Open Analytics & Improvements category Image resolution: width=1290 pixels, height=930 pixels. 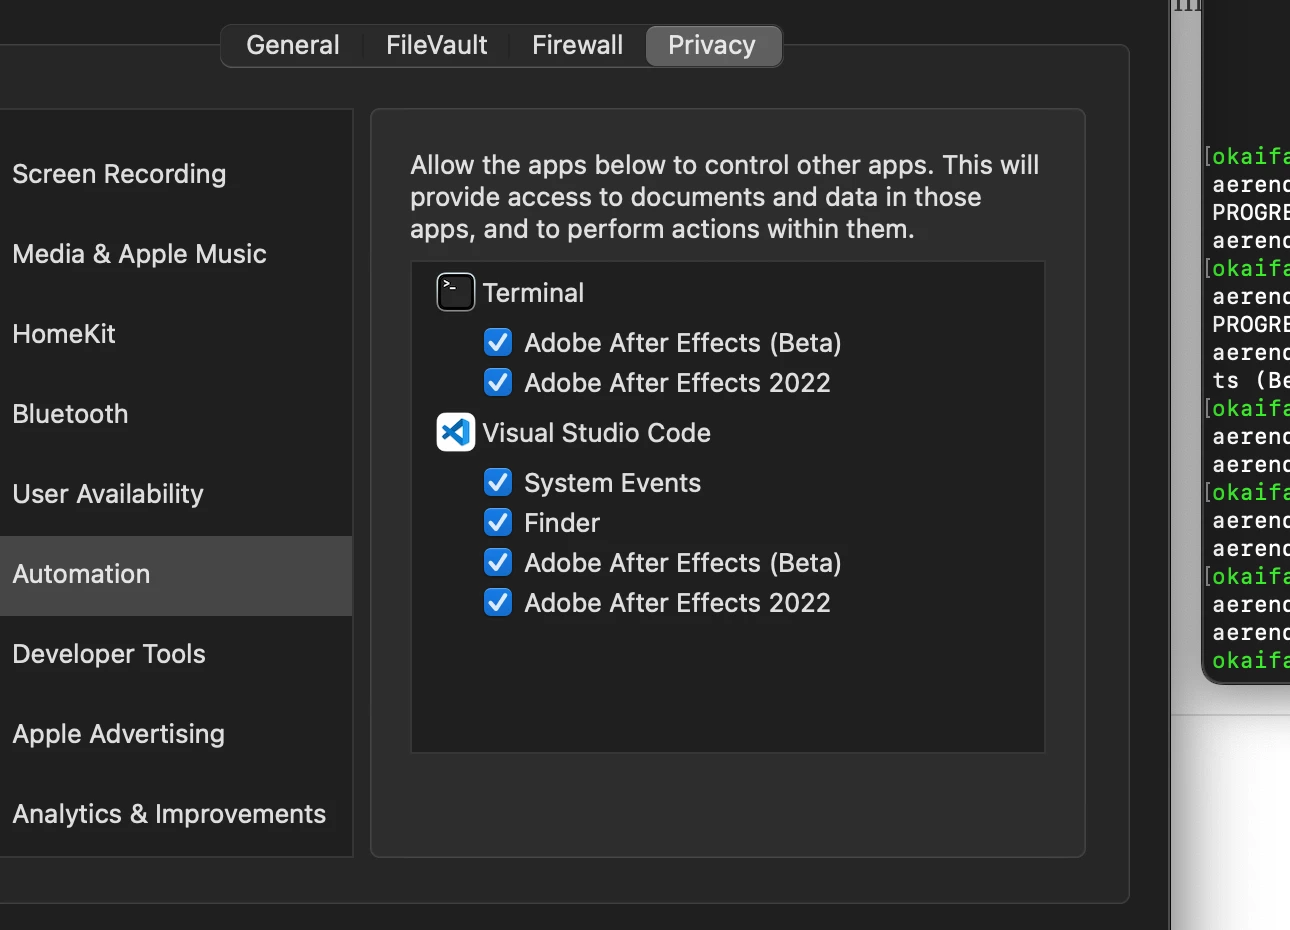tap(169, 814)
